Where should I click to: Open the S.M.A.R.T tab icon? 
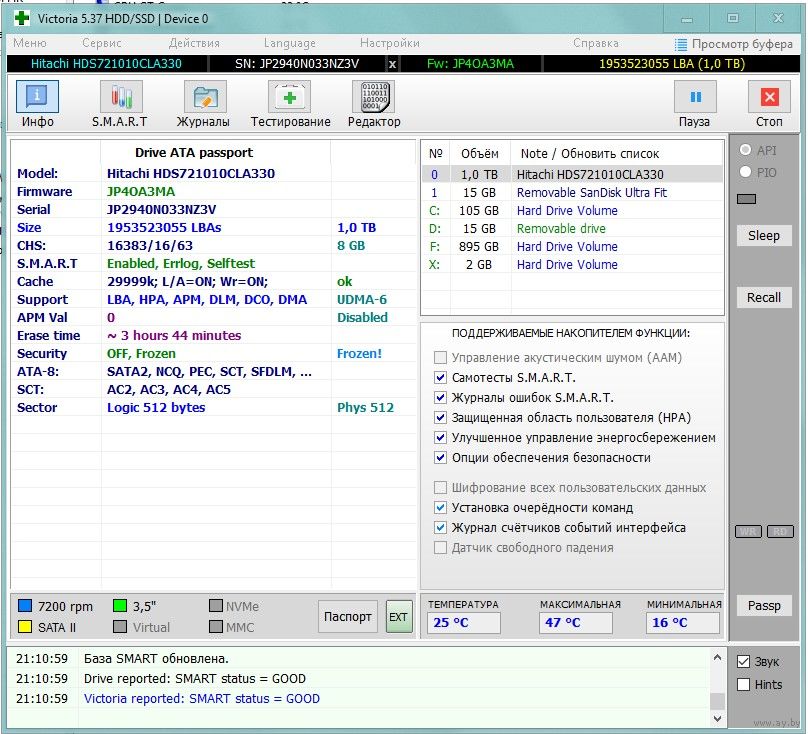(121, 96)
